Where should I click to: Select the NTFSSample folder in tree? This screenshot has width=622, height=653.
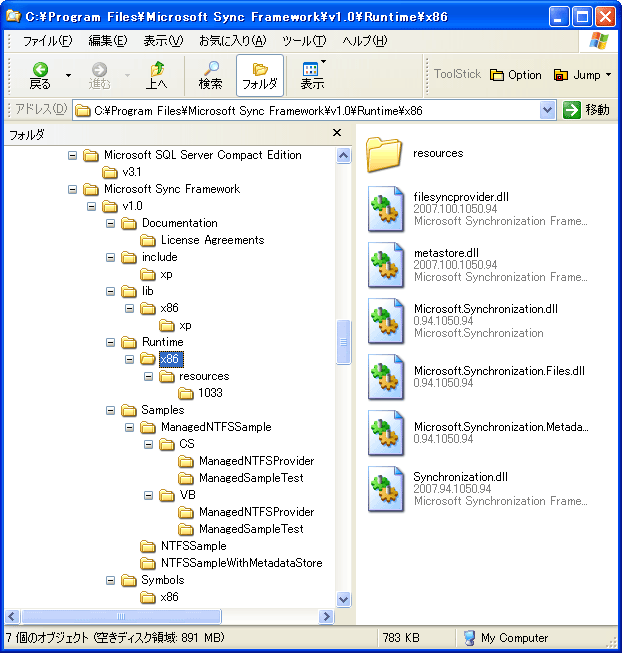point(194,546)
